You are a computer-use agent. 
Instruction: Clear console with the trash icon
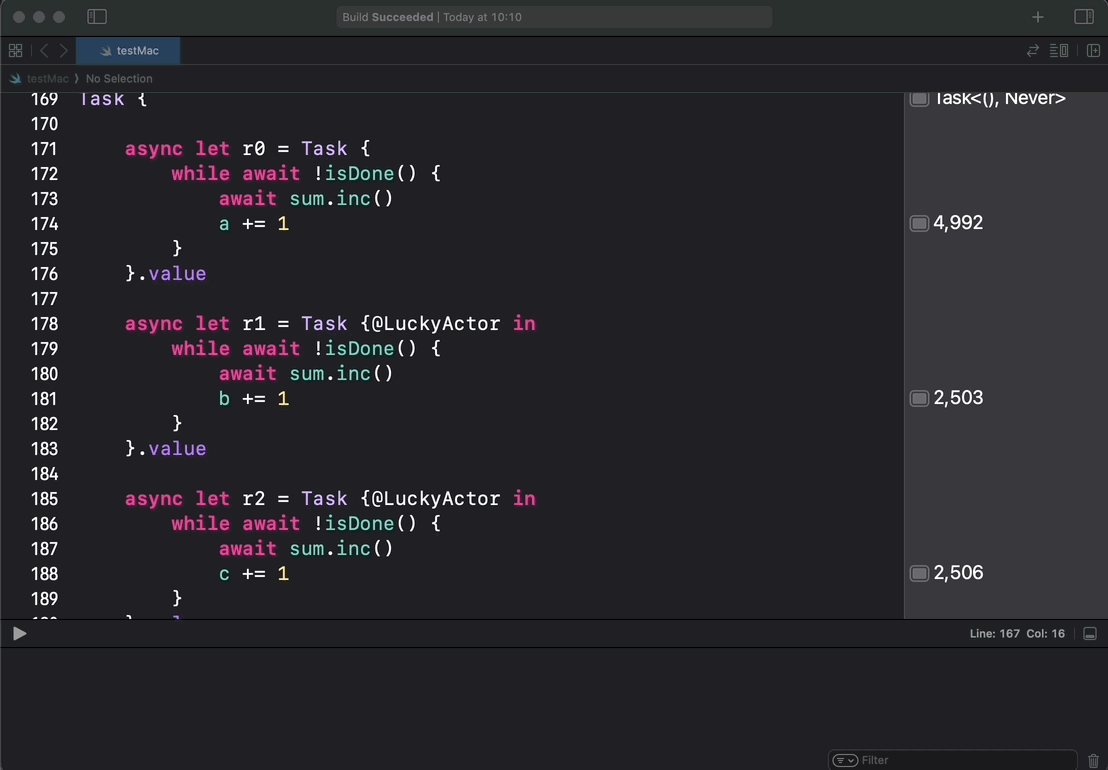point(1093,761)
